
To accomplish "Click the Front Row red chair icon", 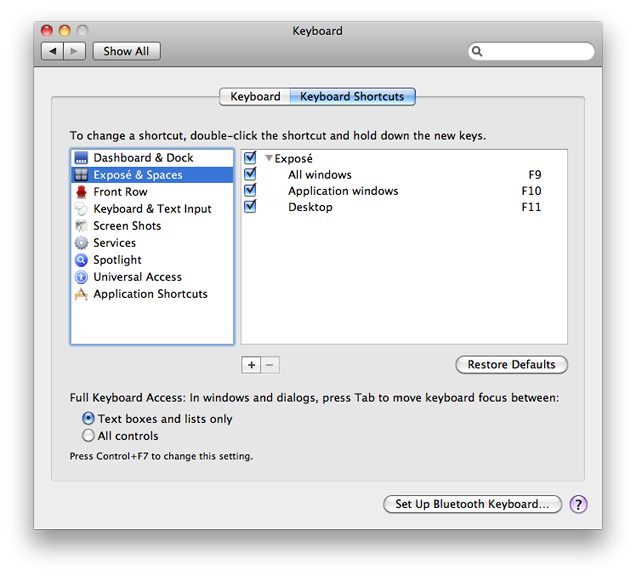I will 82,192.
